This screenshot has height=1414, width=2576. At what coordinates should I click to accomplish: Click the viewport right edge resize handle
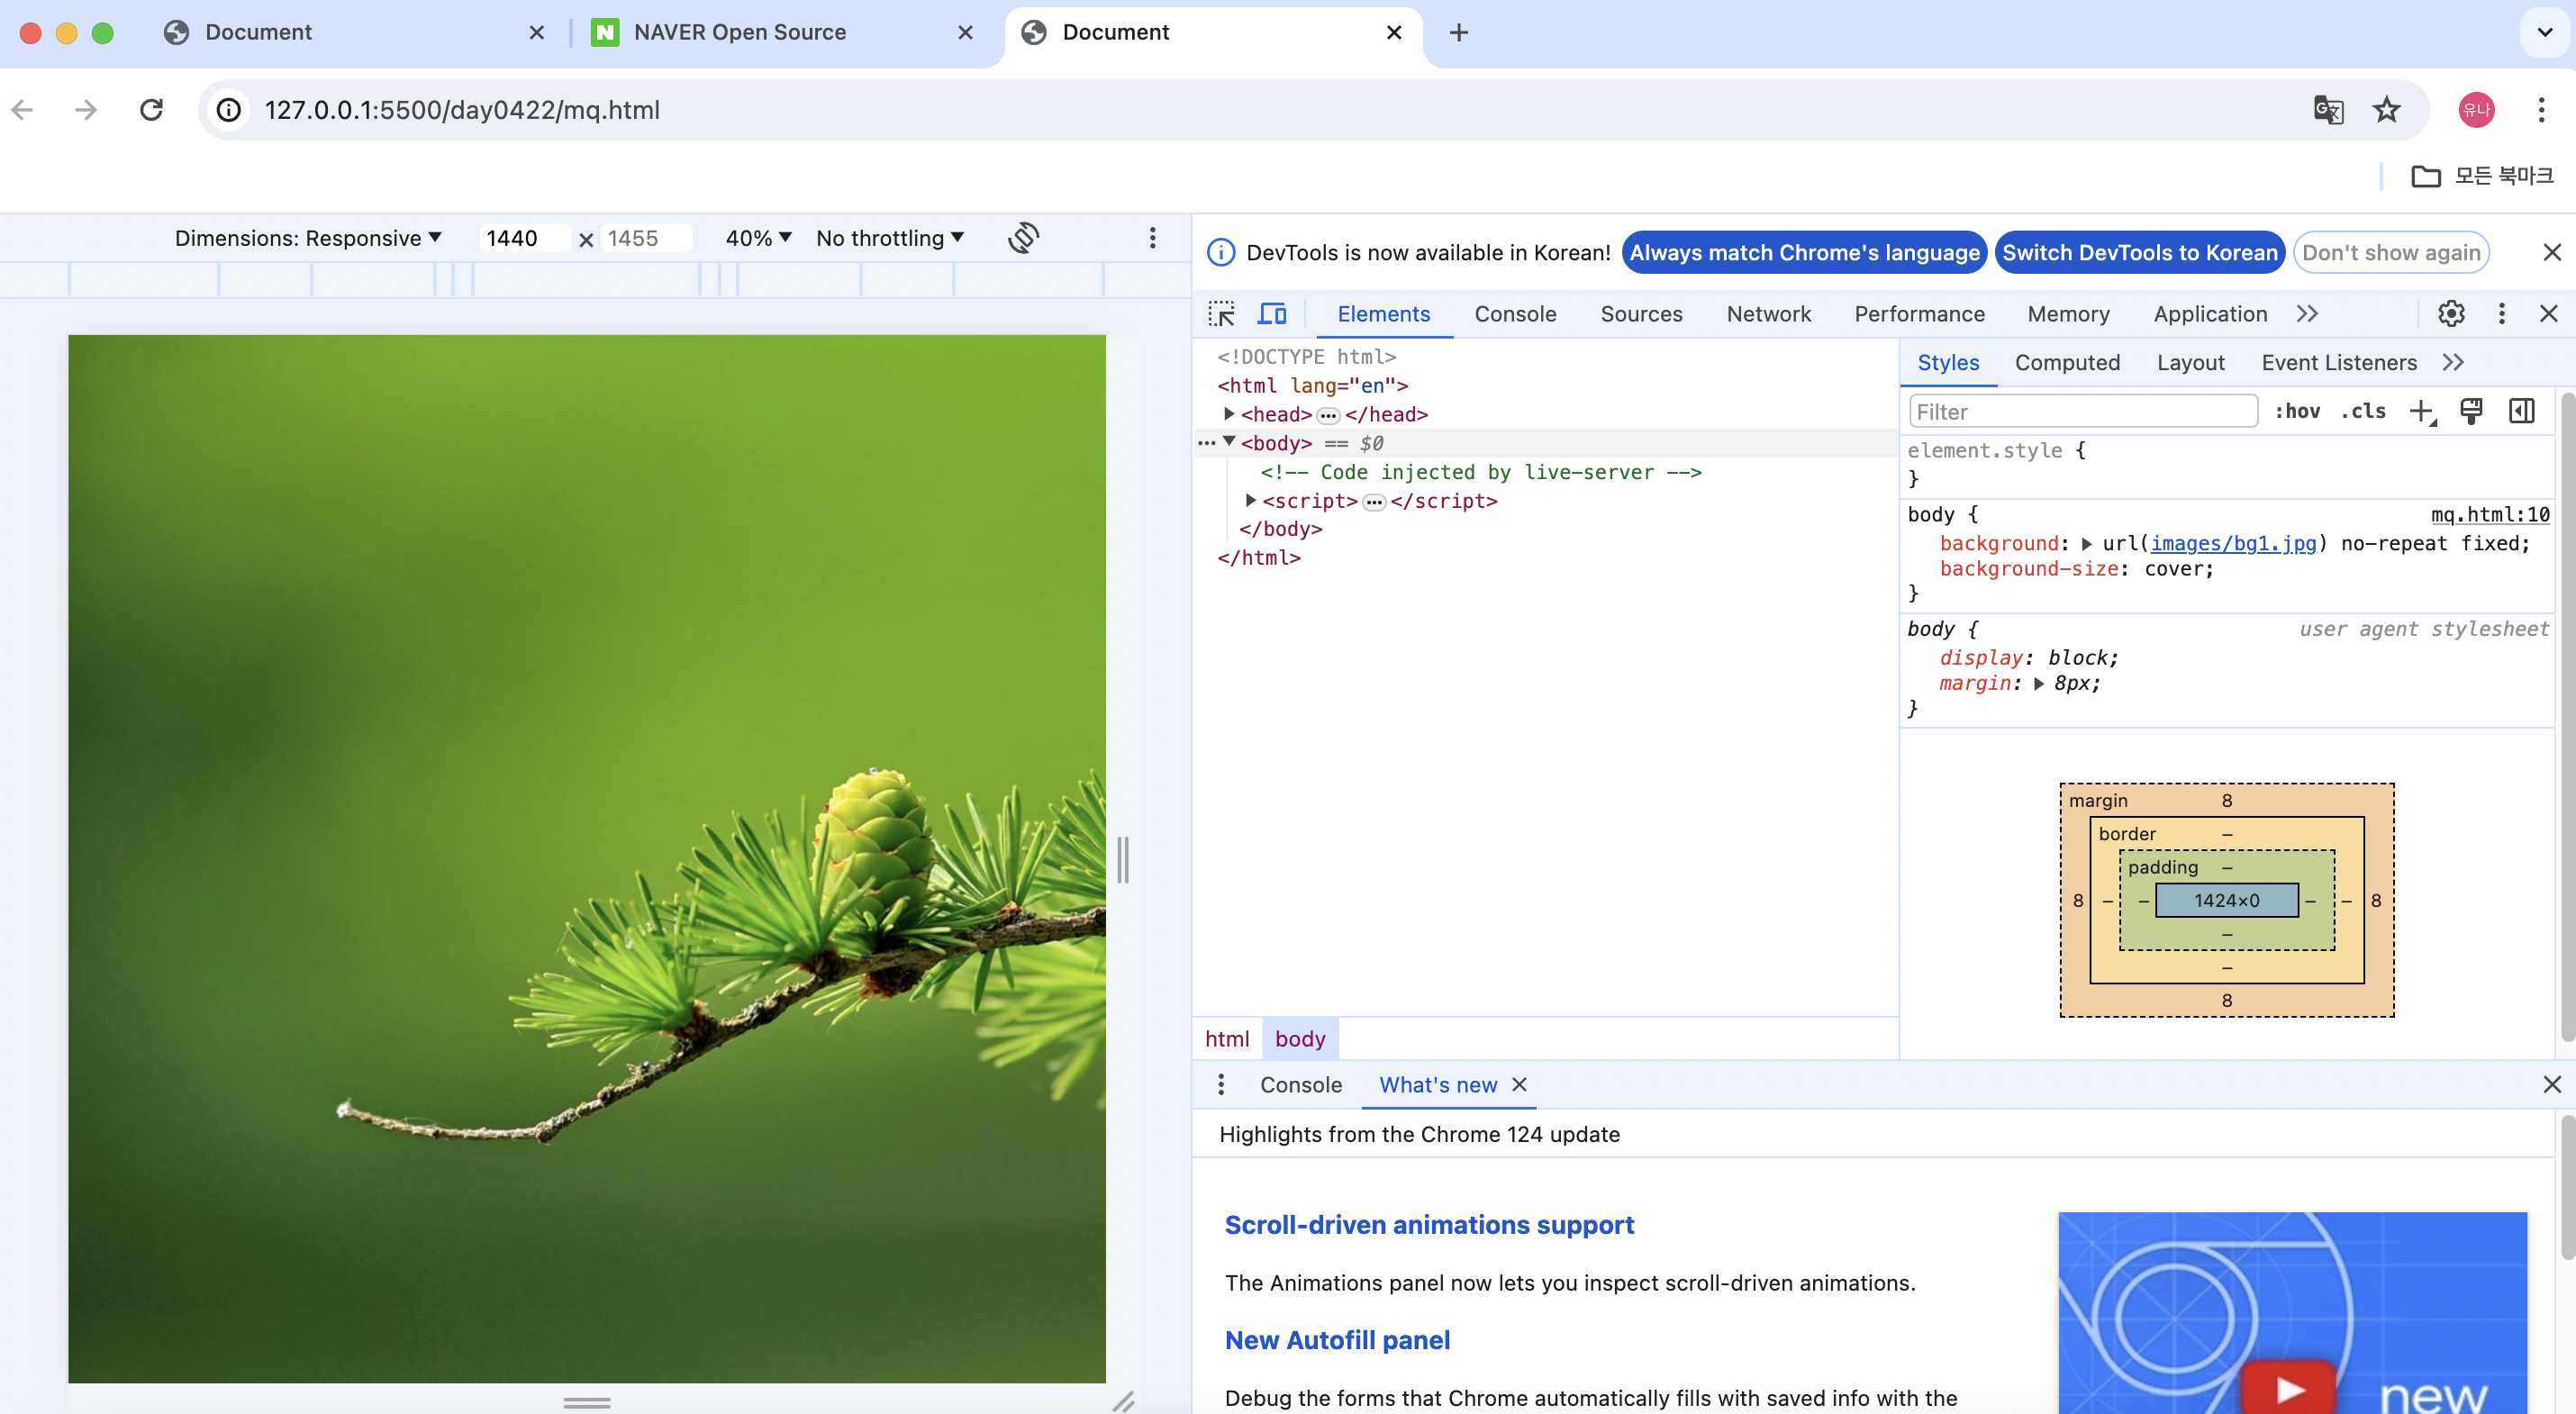1123,860
